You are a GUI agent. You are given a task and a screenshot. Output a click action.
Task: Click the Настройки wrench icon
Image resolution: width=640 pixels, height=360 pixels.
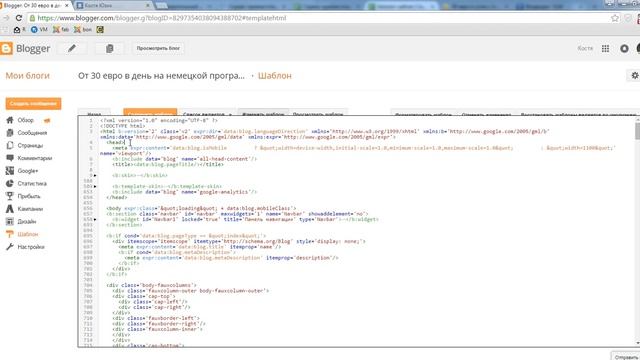click(10, 247)
